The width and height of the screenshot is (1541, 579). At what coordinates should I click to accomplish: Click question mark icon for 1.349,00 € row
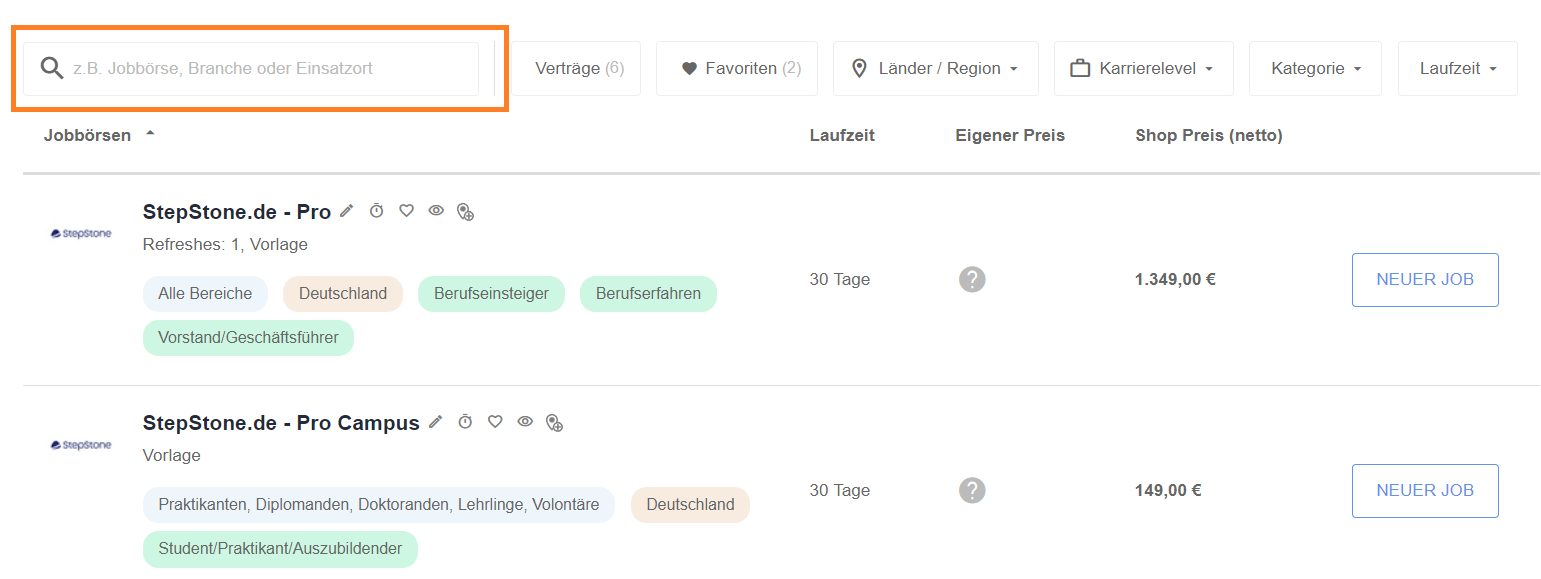click(972, 279)
